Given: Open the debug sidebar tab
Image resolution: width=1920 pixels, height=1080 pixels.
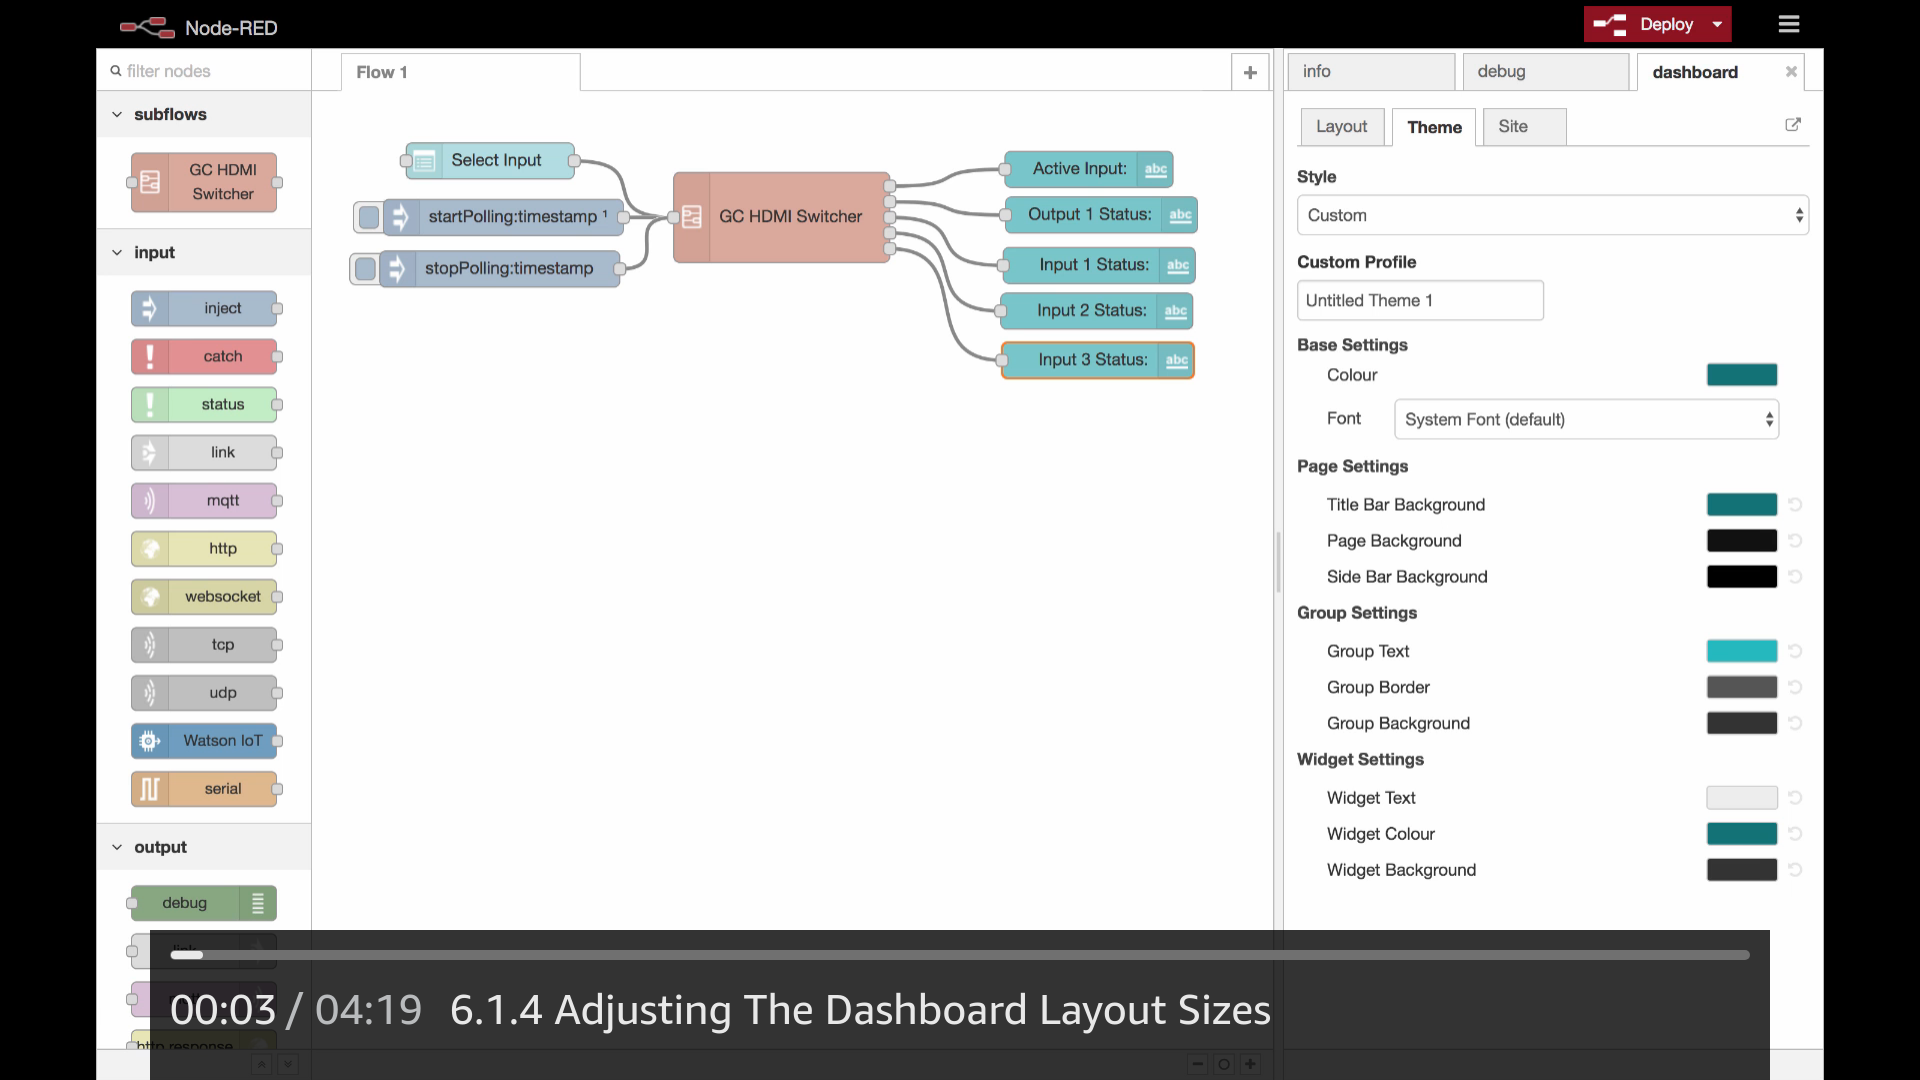Looking at the screenshot, I should 1501,72.
